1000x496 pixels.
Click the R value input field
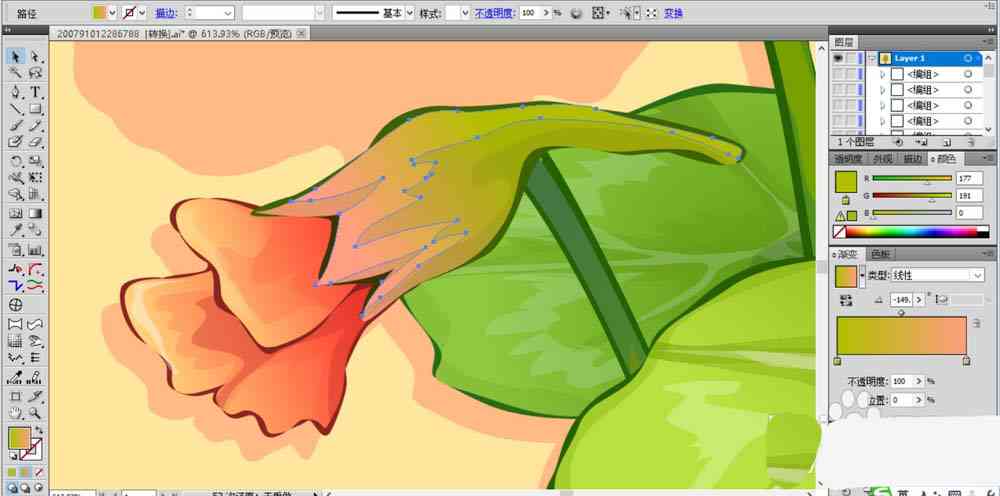(x=969, y=179)
